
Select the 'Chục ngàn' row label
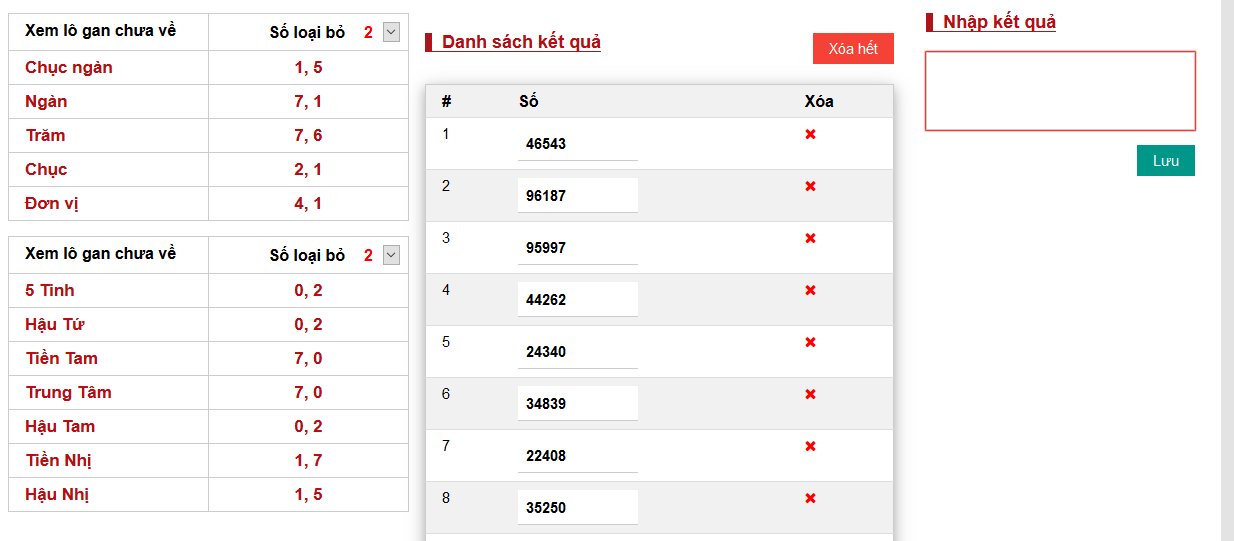point(69,68)
